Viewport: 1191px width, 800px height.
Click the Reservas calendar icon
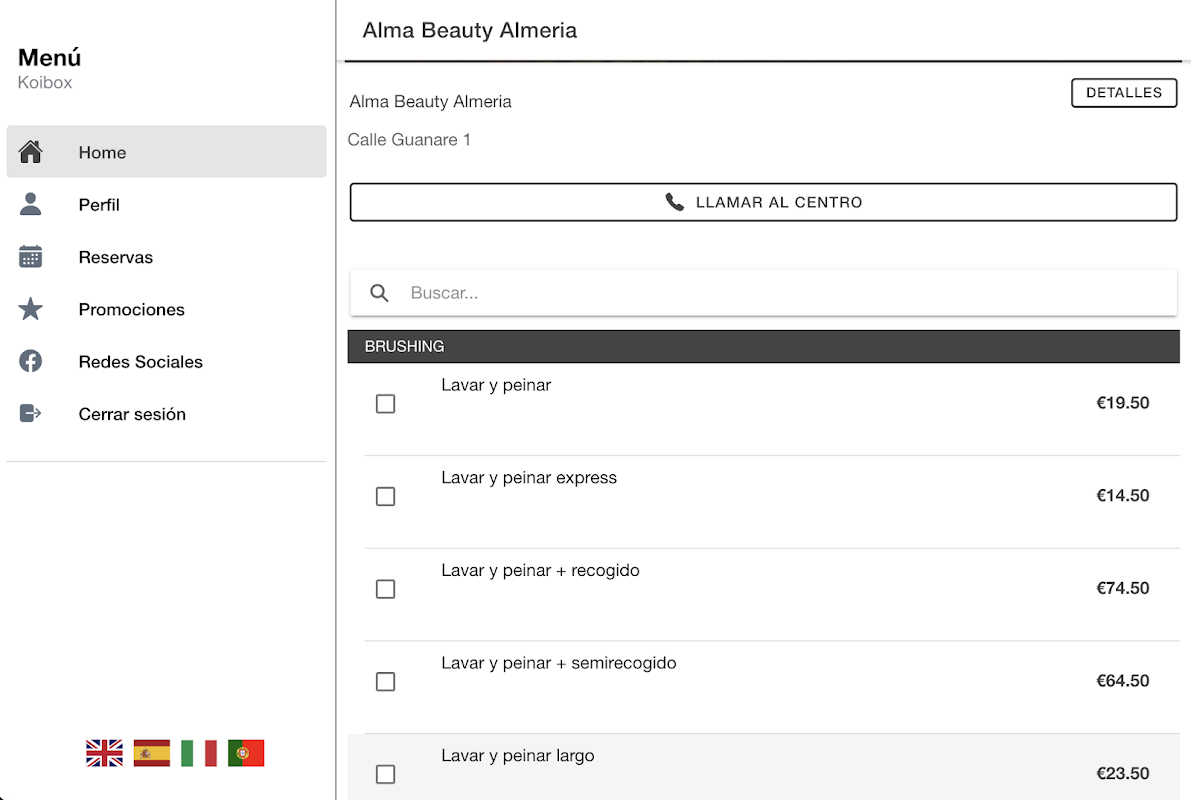point(30,257)
